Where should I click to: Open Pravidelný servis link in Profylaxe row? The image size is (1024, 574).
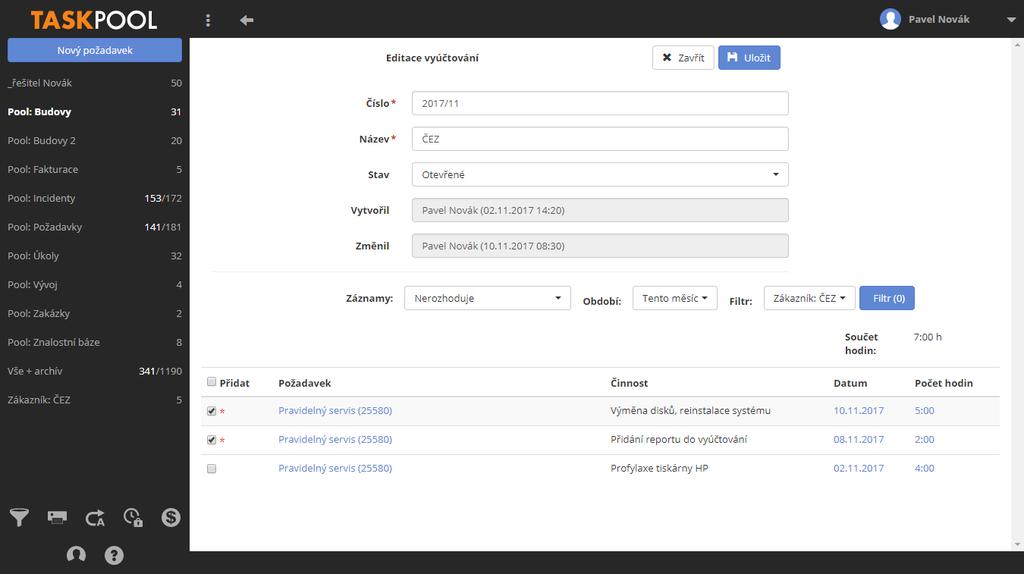[x=335, y=468]
